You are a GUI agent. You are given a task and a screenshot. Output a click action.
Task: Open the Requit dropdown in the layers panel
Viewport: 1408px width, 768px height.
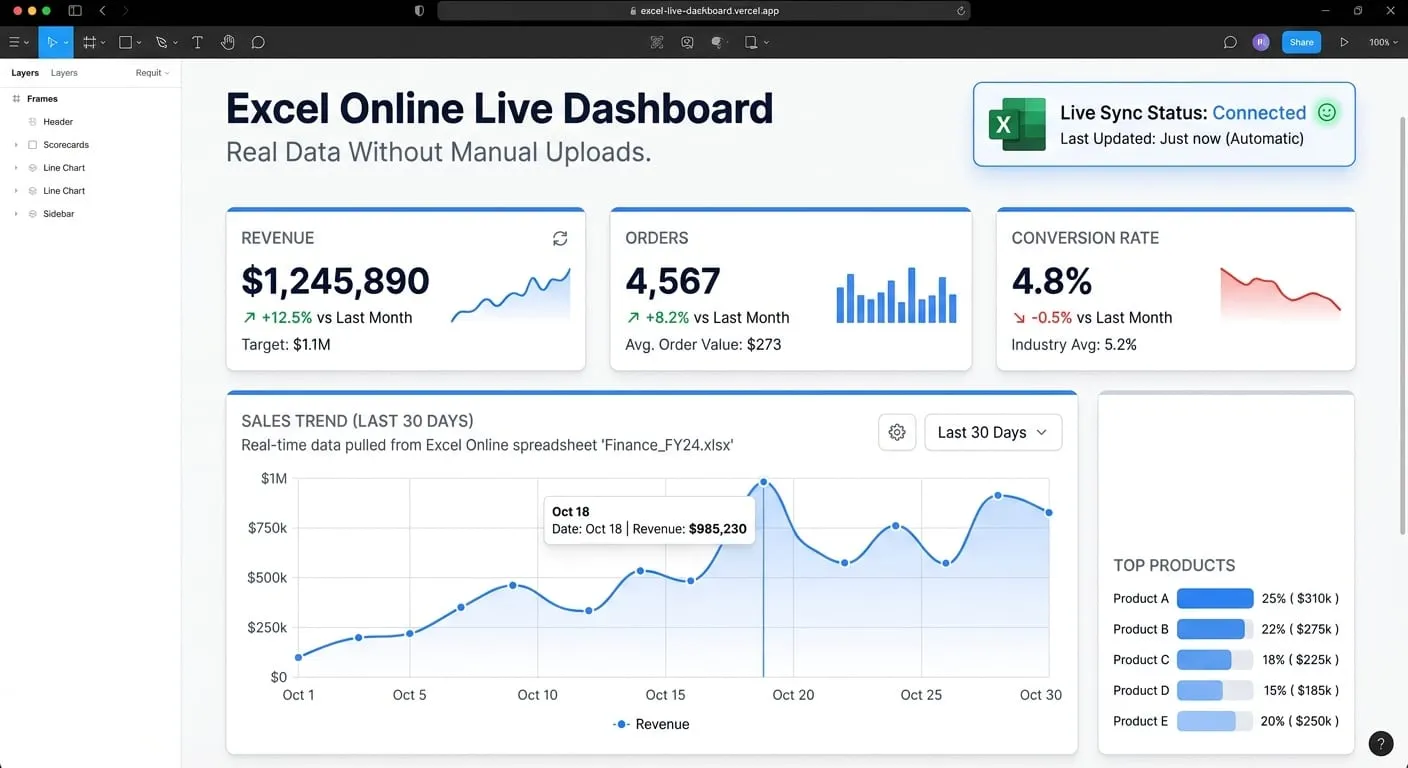click(152, 73)
